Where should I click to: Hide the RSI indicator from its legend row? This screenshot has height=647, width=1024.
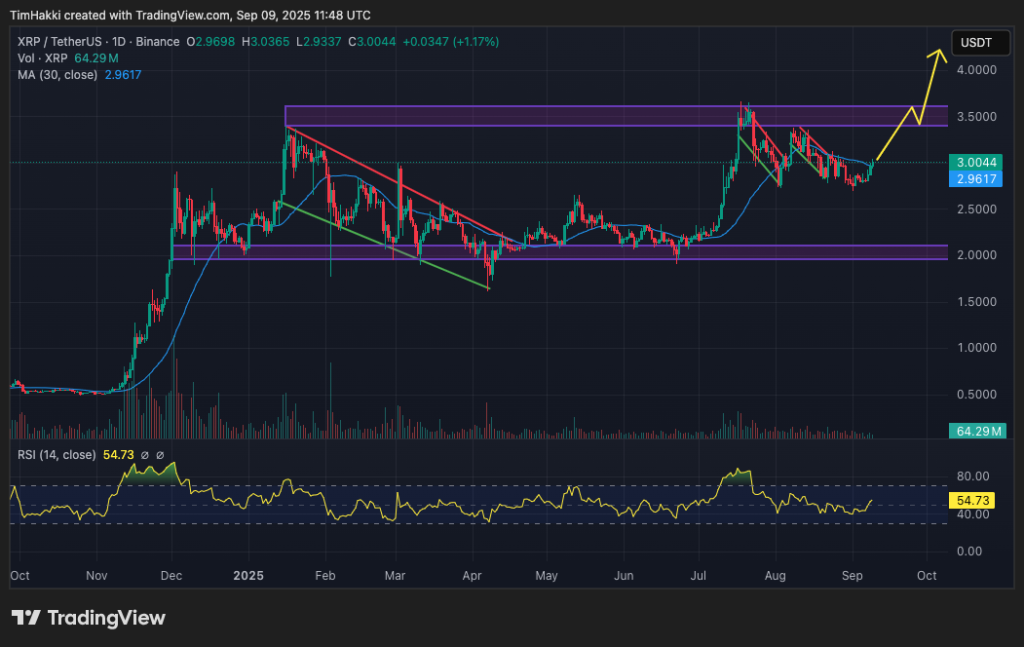point(55,454)
